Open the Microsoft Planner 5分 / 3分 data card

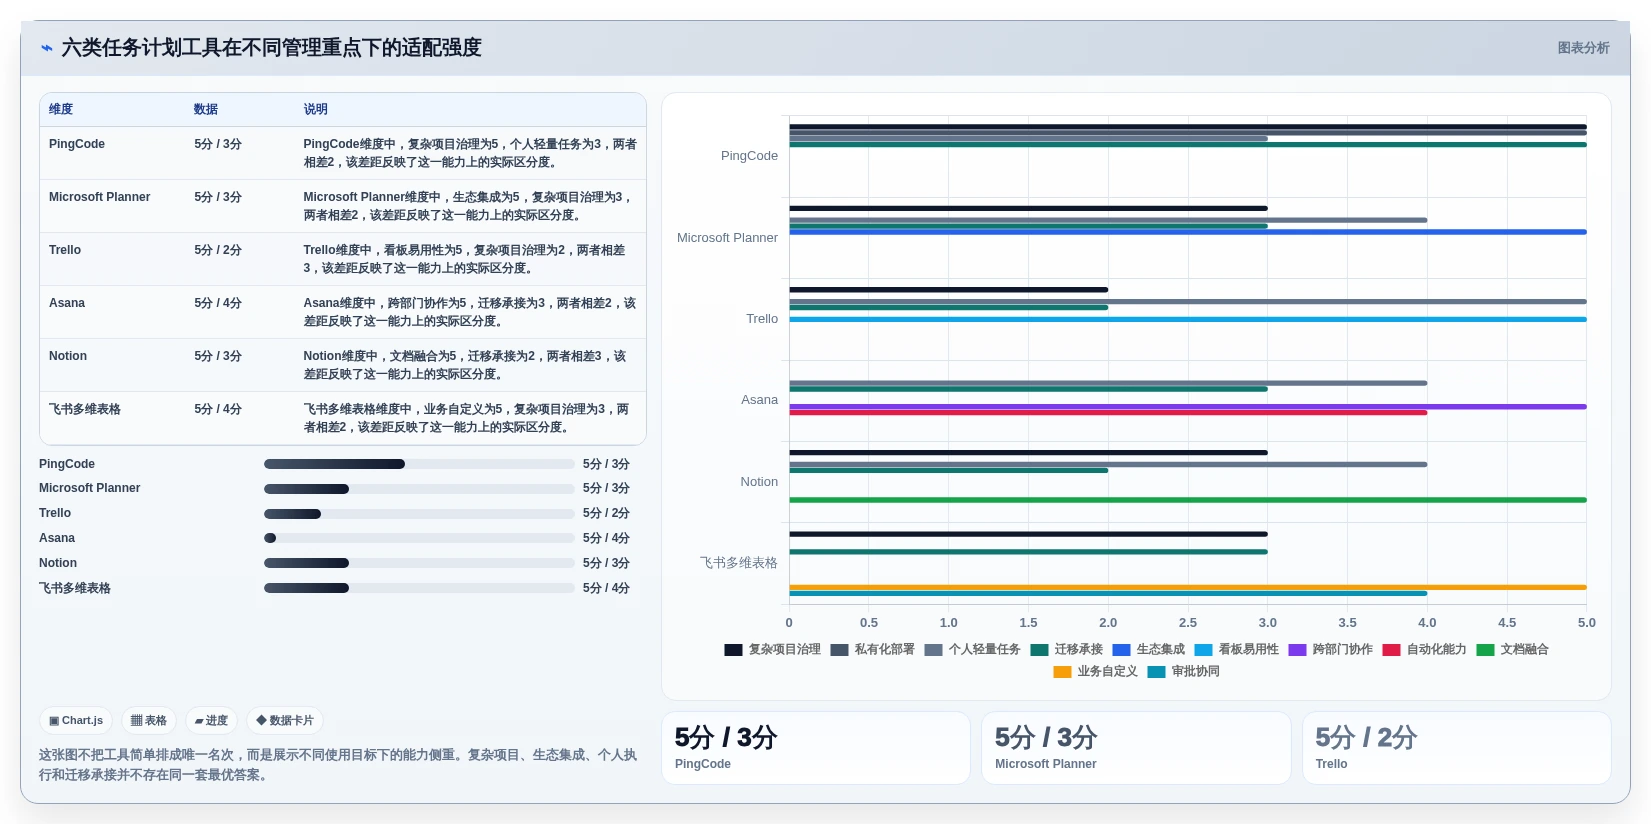click(1136, 748)
